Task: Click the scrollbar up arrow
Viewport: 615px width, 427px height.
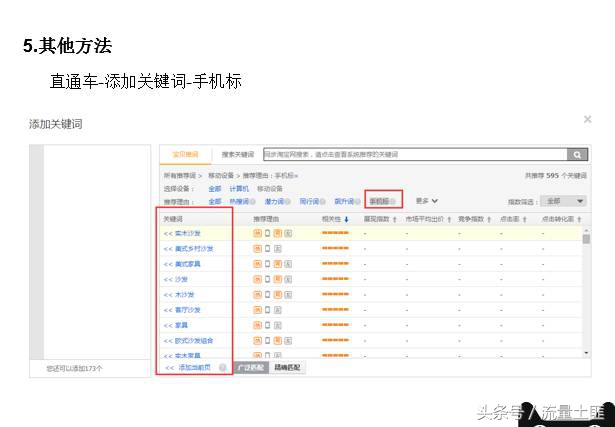Action: point(586,230)
